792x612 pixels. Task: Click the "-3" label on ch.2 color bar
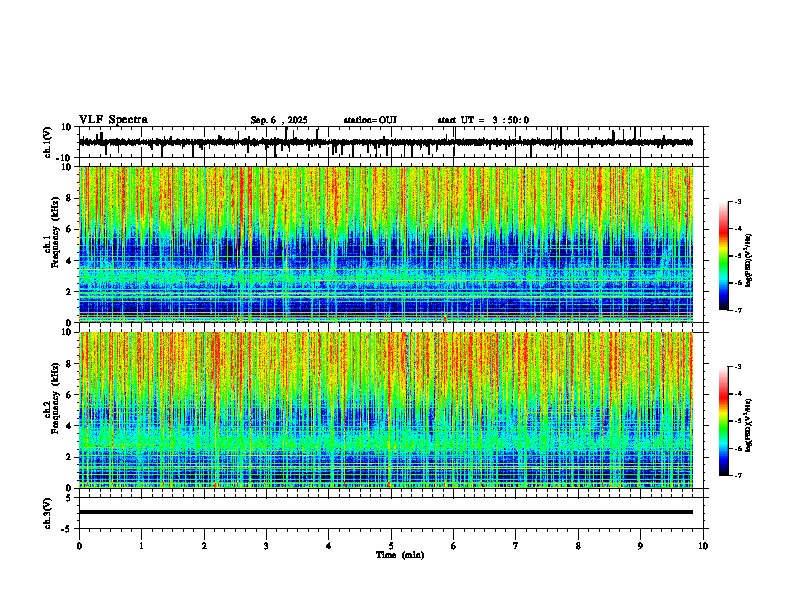click(737, 367)
